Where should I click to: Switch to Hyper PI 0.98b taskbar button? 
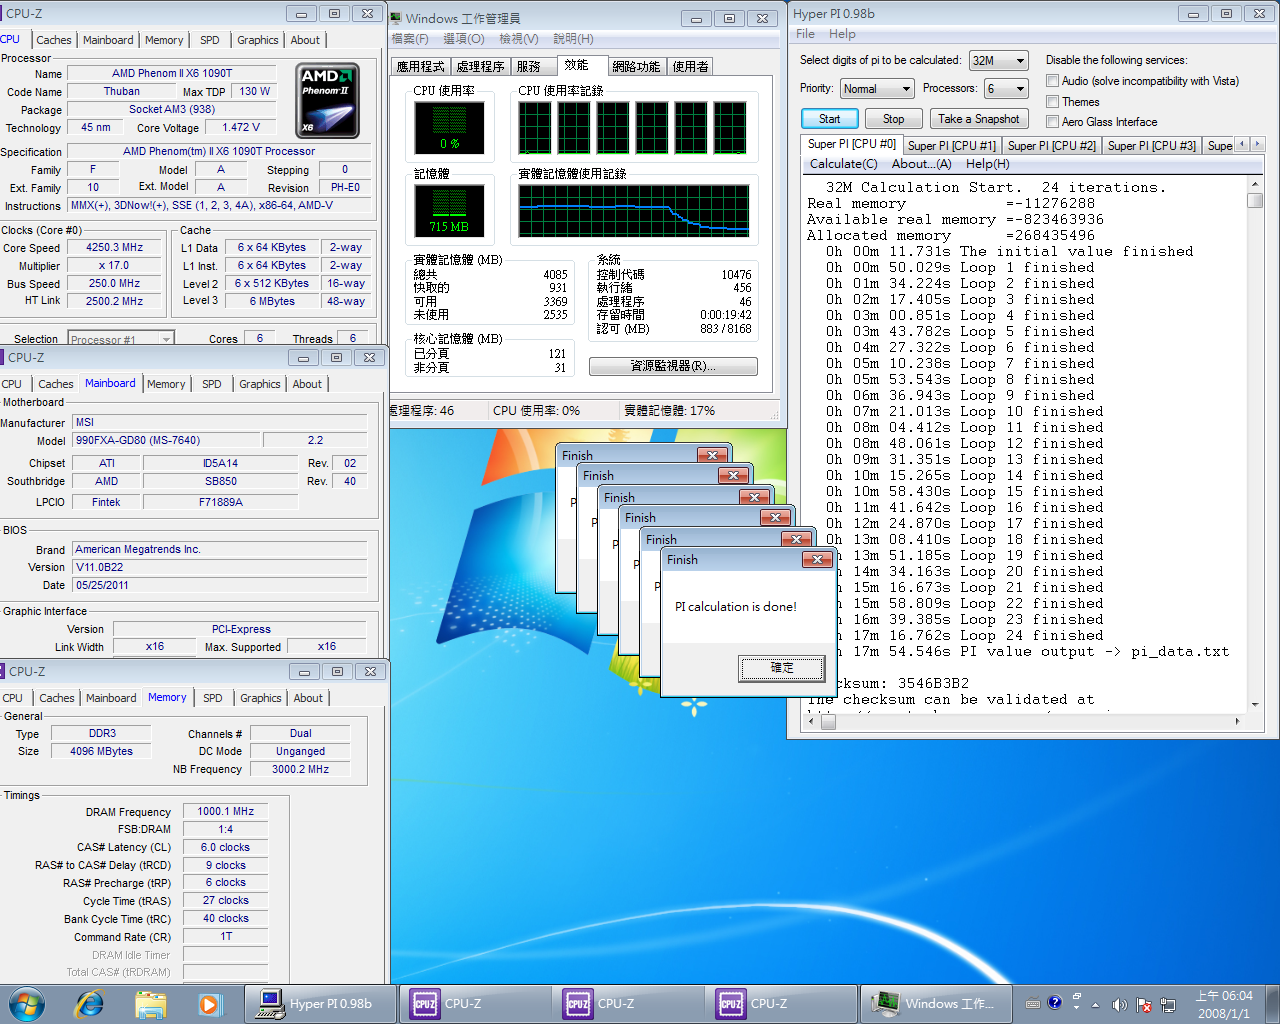tap(320, 1003)
